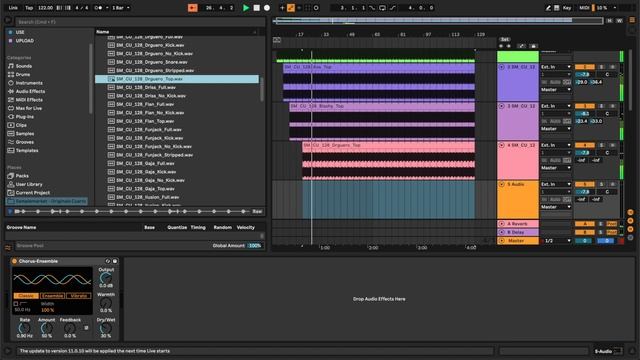The height and width of the screenshot is (360, 640).
Task: Start playback with the green Play button
Action: pos(246,8)
